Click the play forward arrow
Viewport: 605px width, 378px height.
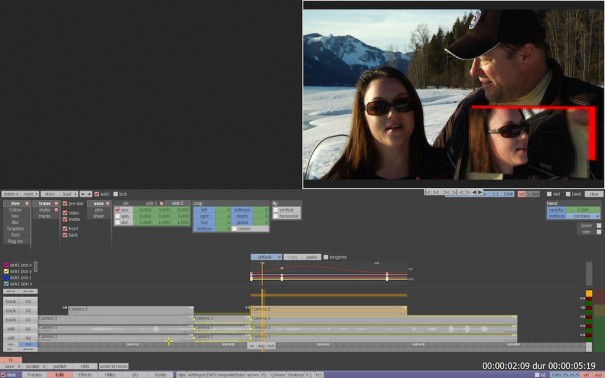tap(480, 192)
